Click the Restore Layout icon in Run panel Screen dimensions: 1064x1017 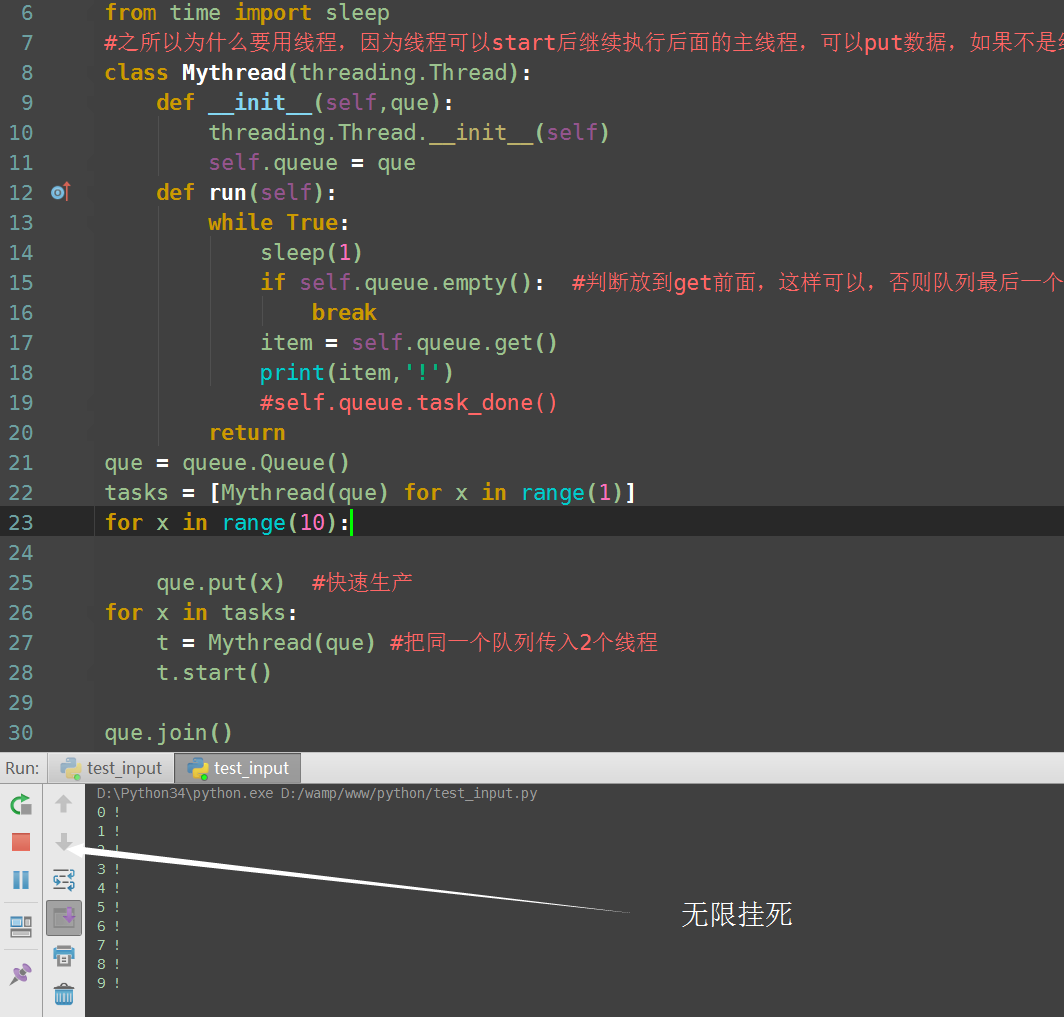tap(21, 926)
